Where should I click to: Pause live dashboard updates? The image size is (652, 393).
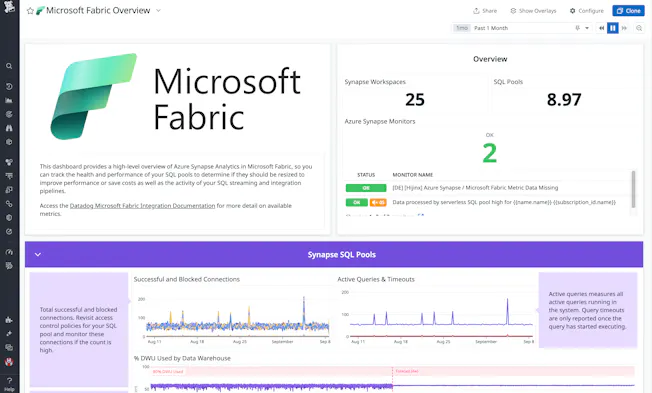point(612,28)
